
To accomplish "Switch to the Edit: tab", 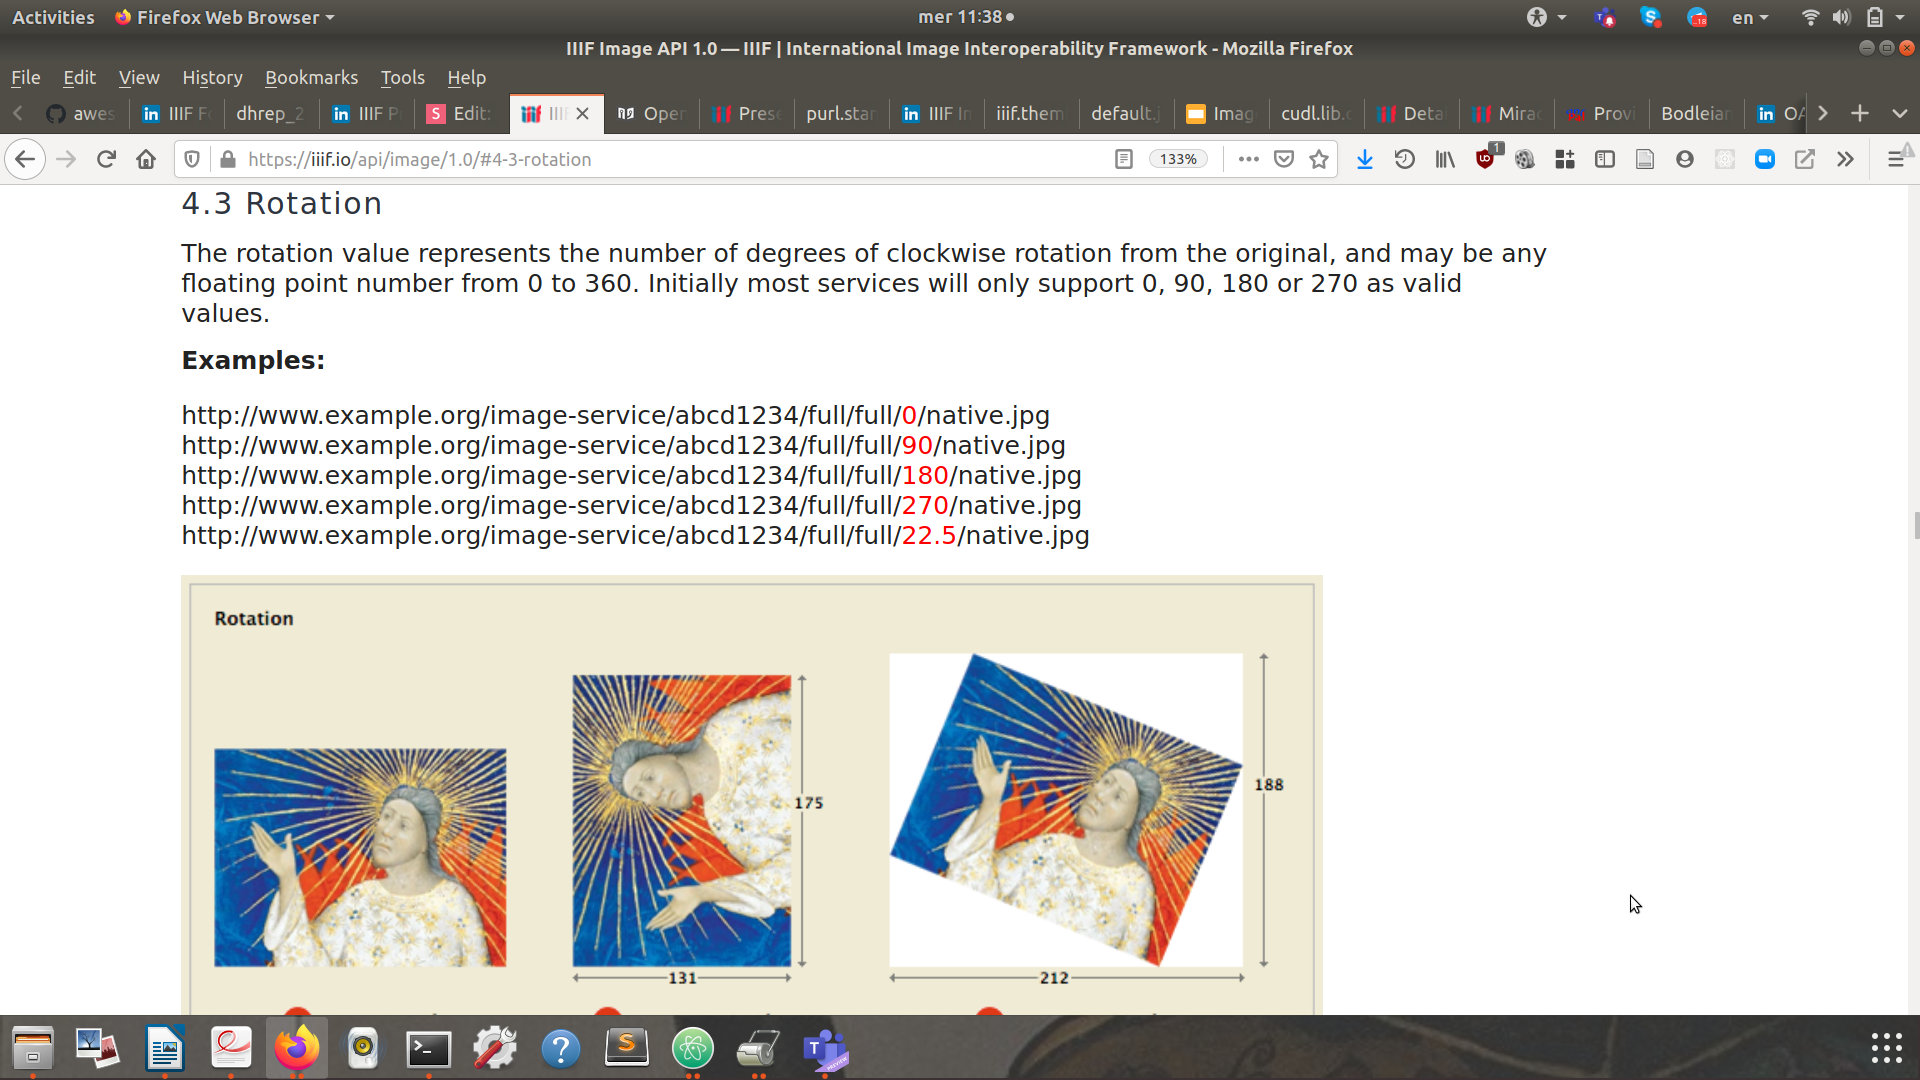I will tap(461, 113).
